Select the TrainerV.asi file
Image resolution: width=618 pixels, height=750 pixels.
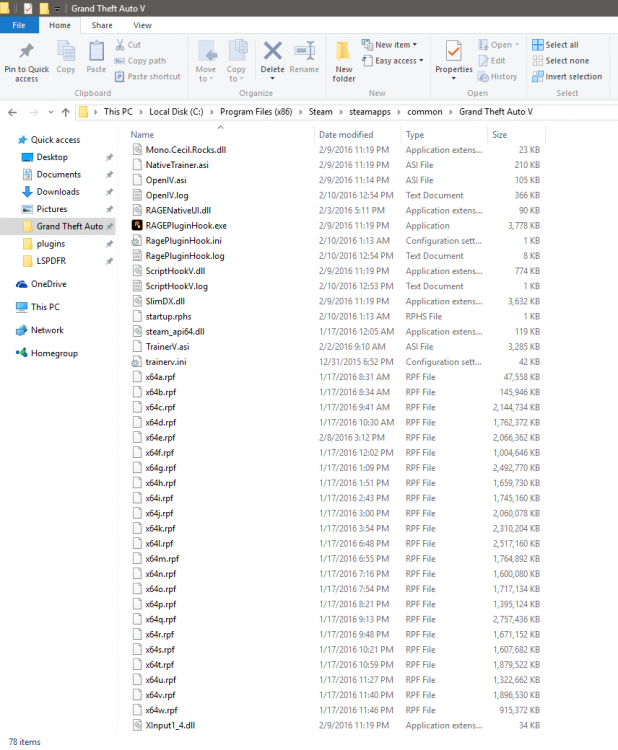pos(167,346)
